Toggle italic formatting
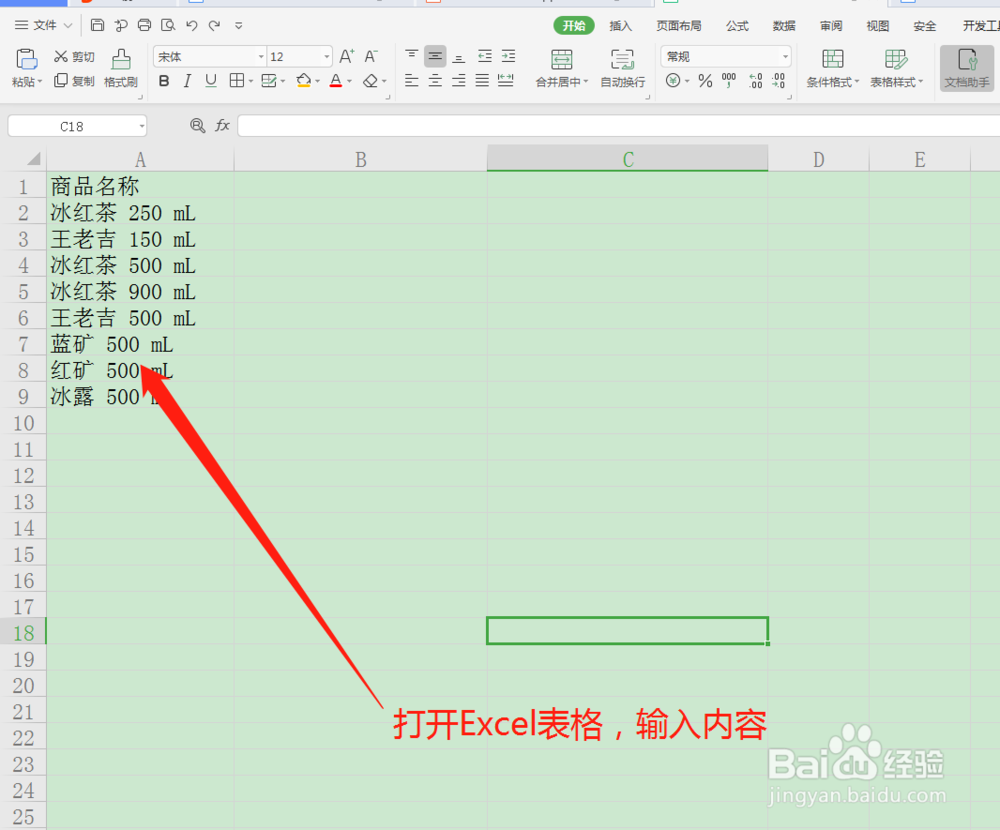1000x830 pixels. point(187,81)
